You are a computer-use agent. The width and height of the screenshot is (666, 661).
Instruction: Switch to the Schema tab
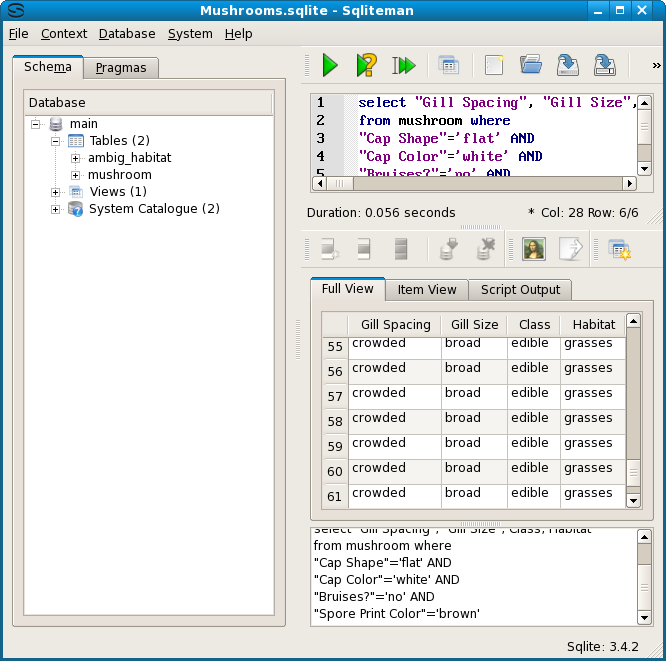pos(48,67)
